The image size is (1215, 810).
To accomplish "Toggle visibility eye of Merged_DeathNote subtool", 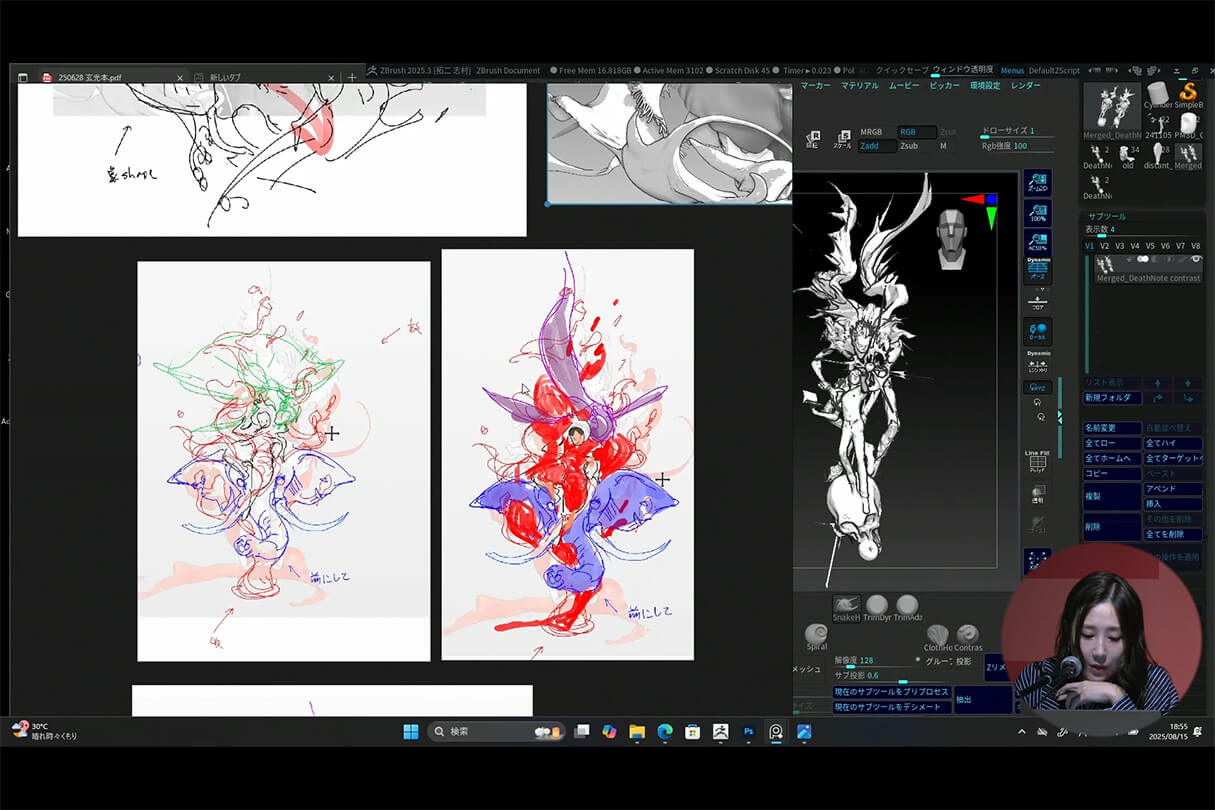I will (x=1194, y=259).
